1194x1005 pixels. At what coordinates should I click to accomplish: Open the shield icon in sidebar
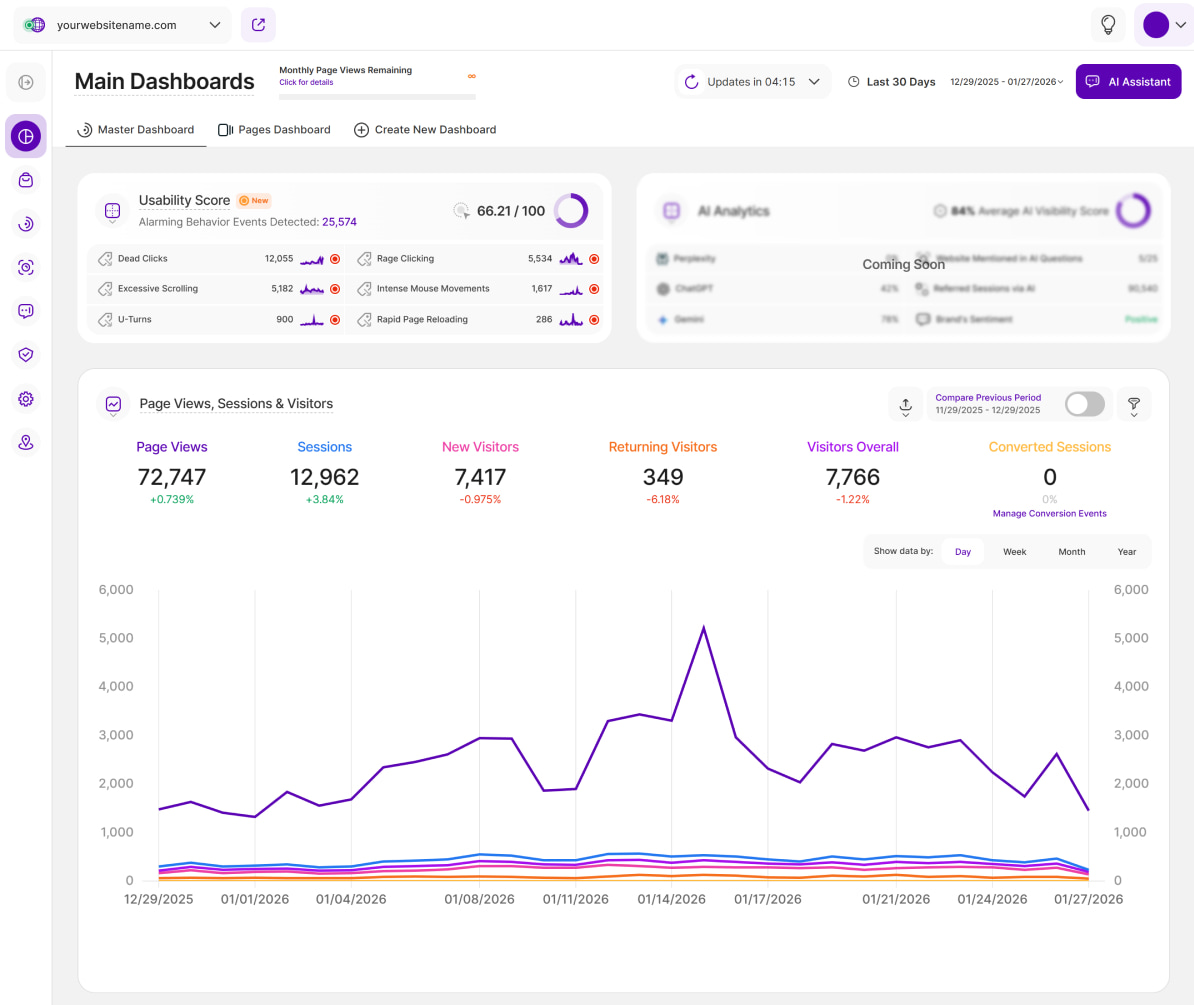tap(26, 354)
